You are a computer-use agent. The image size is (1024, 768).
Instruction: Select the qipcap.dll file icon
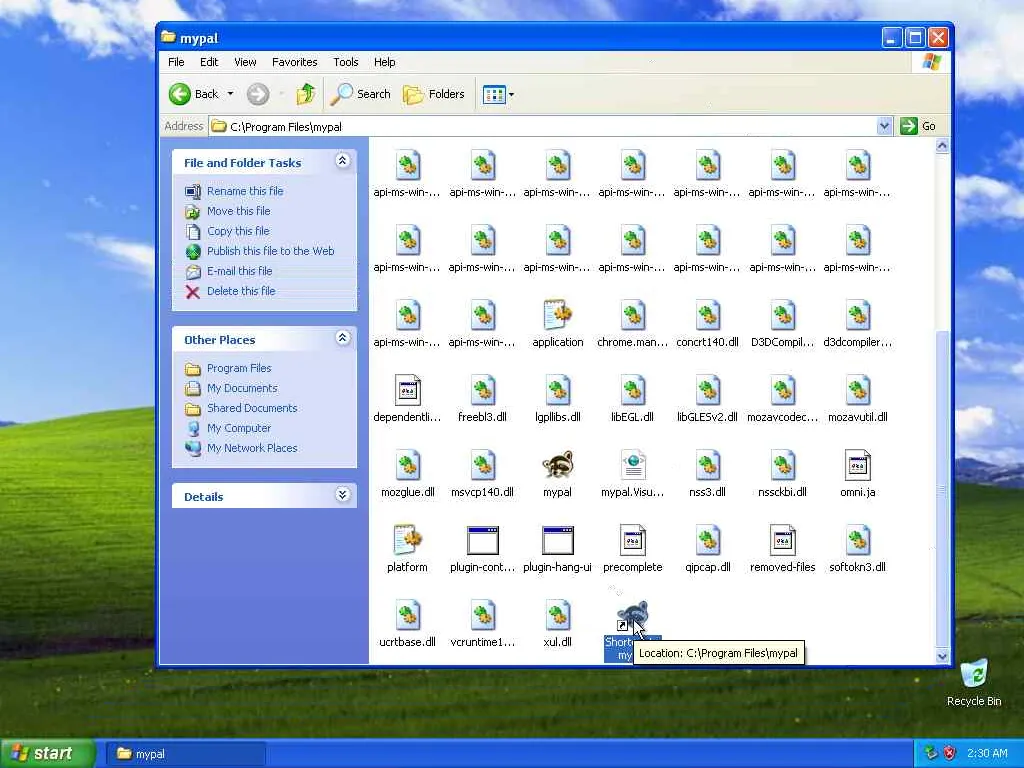point(707,540)
